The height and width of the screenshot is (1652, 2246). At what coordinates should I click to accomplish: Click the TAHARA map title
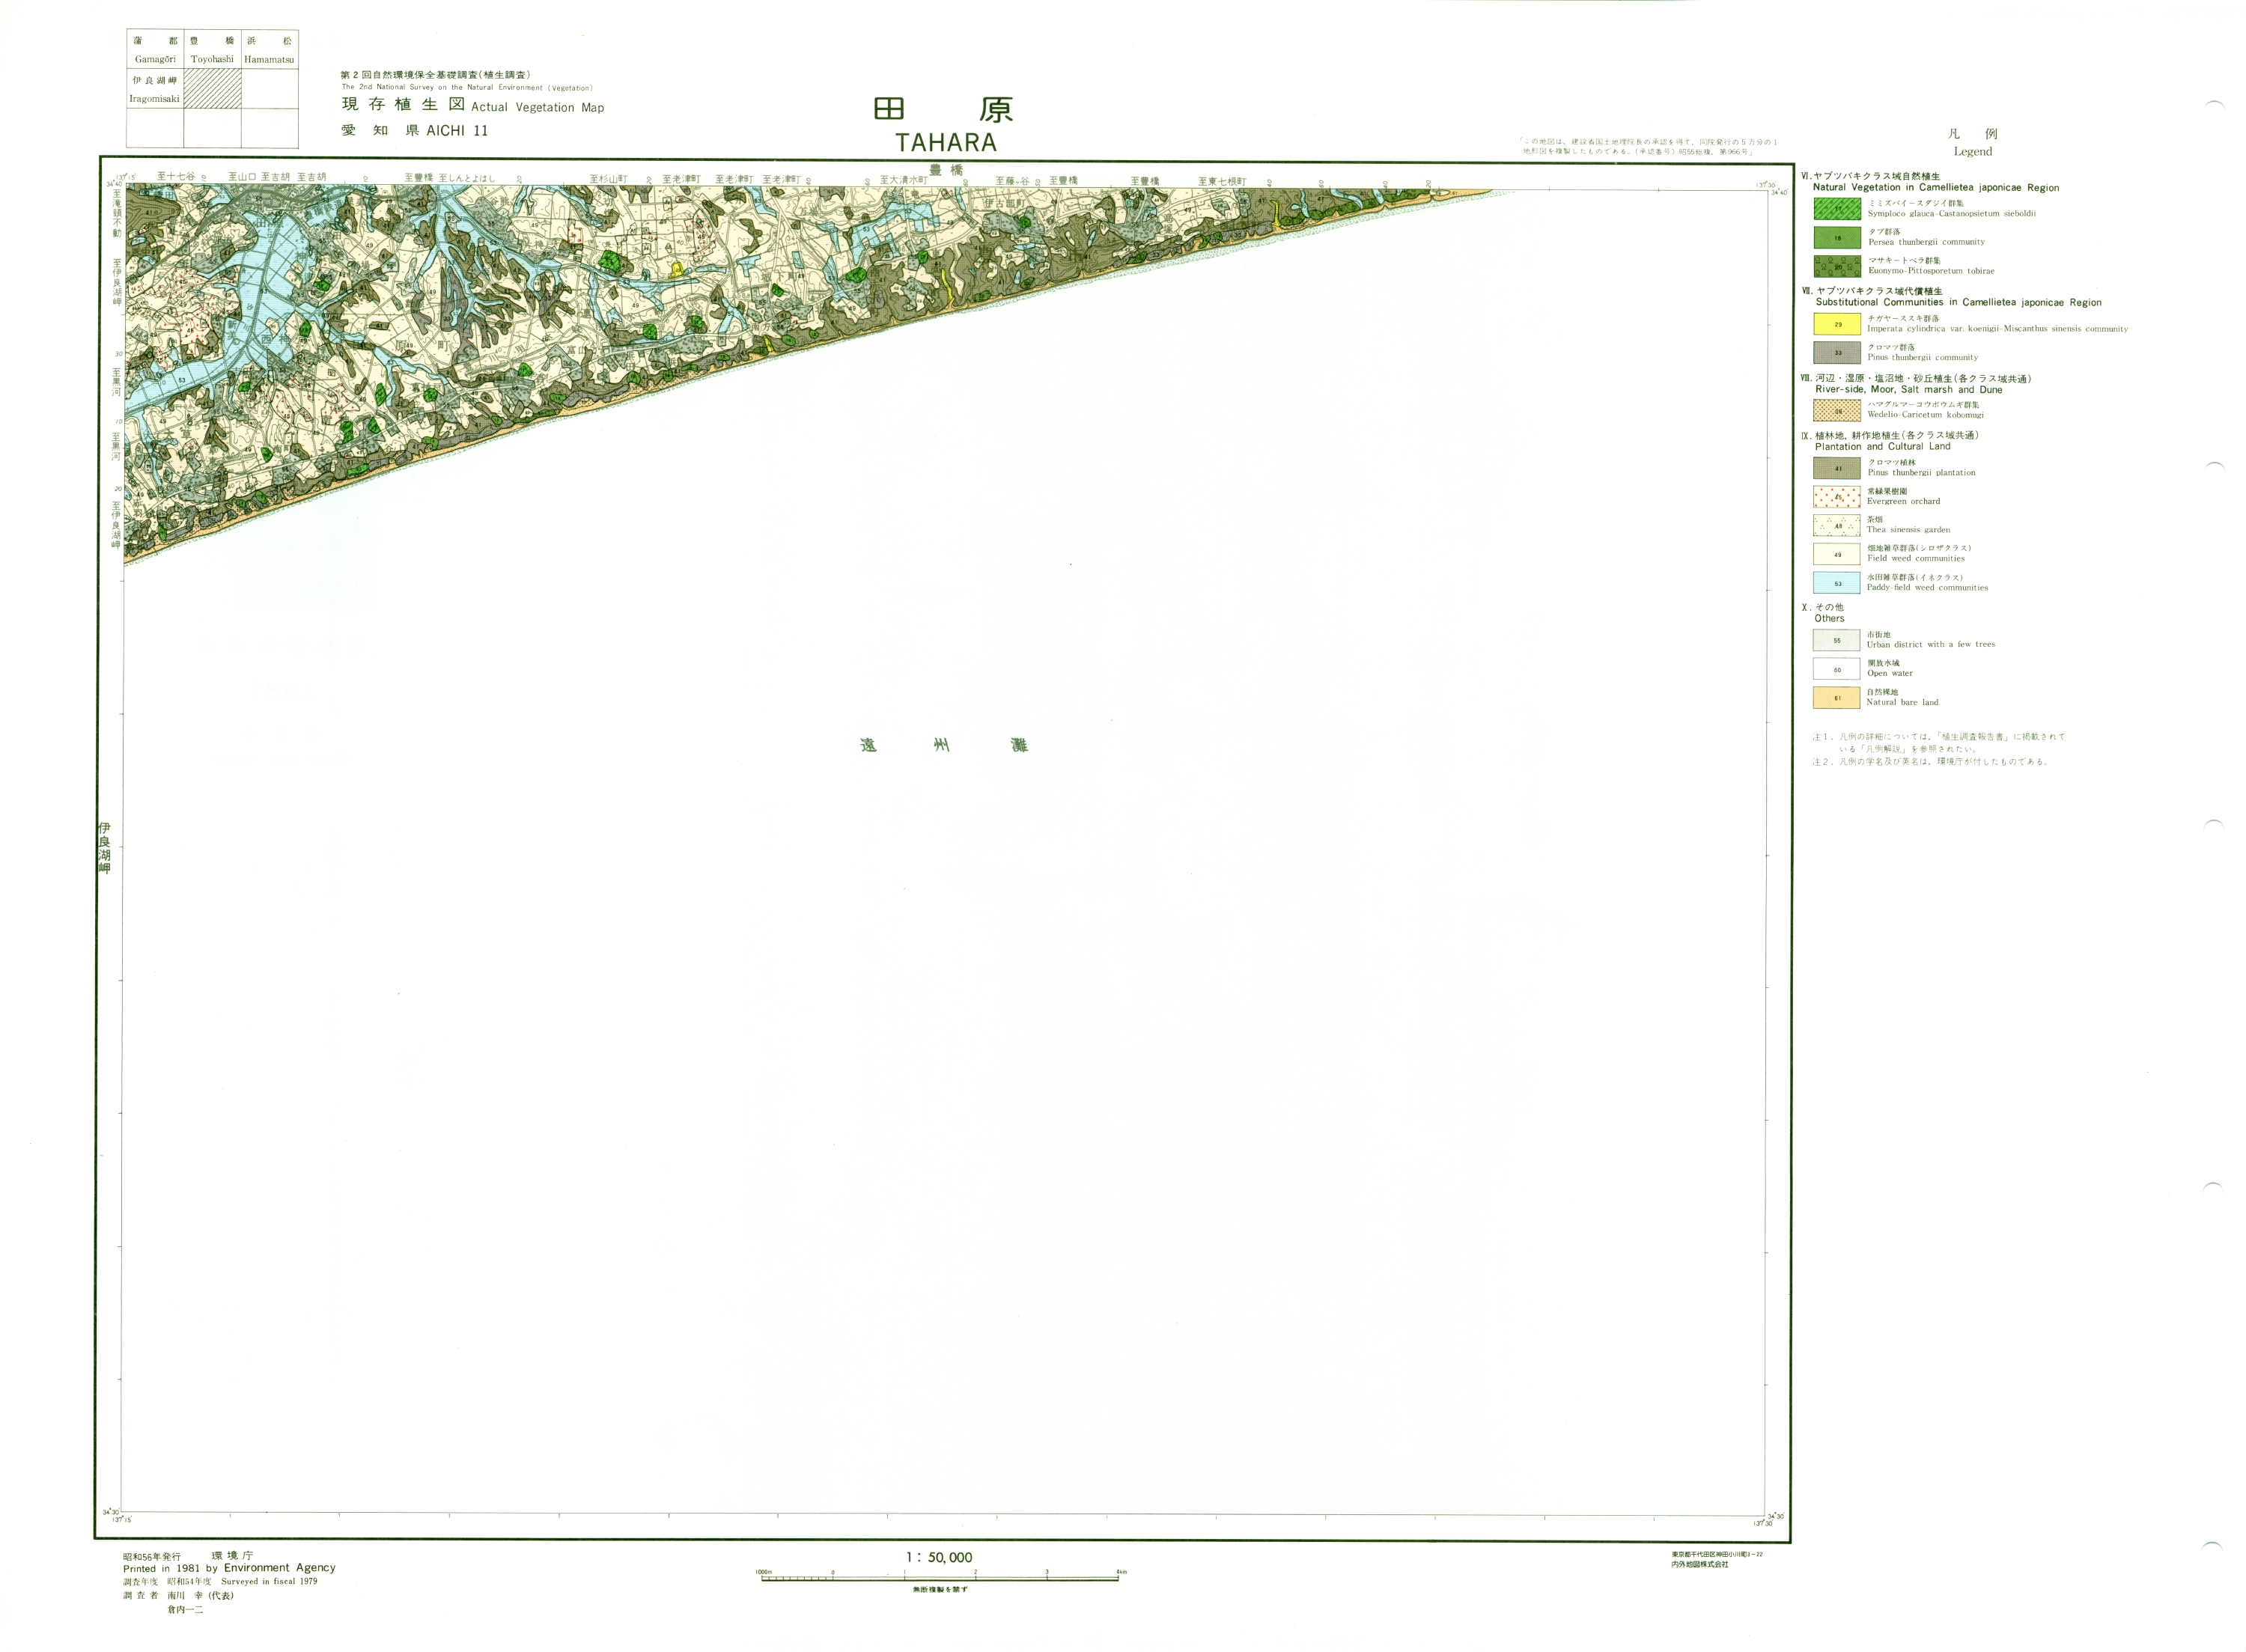(946, 142)
